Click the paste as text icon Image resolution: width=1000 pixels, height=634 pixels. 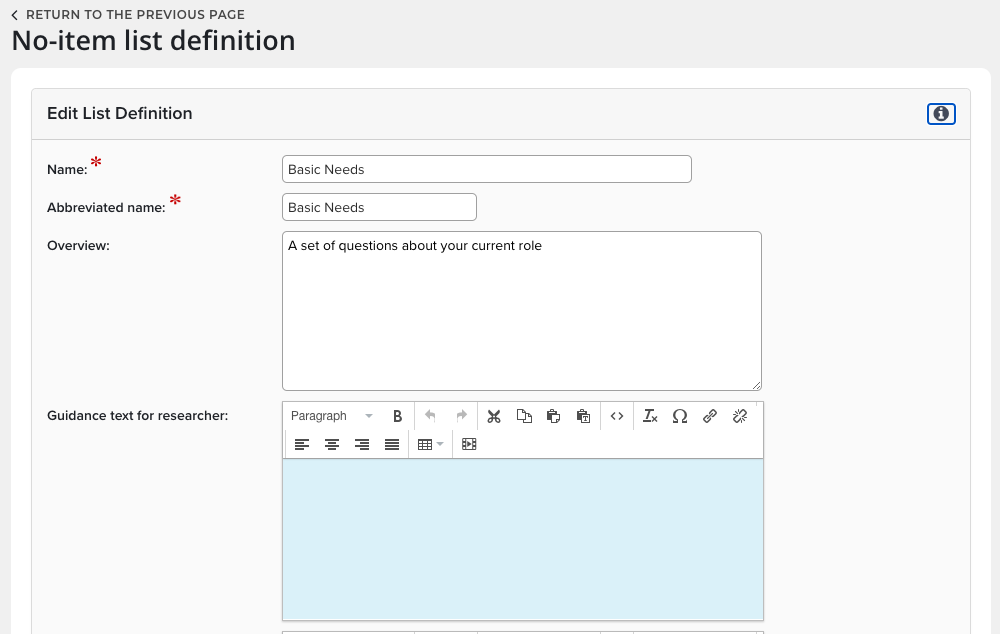(584, 416)
